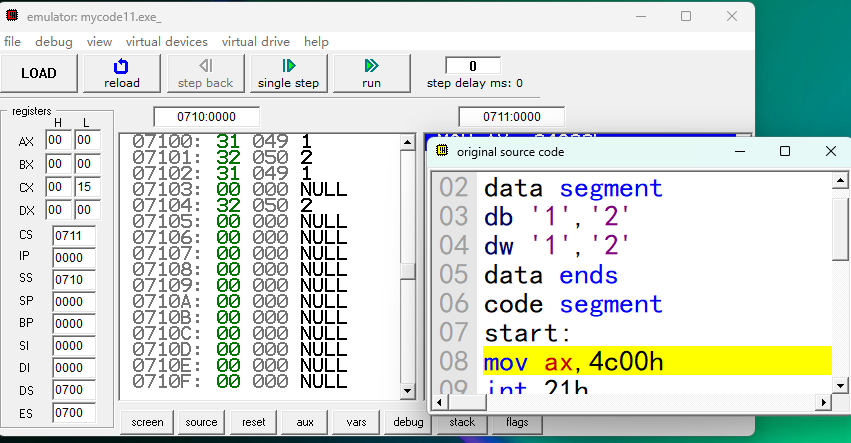
Task: Open the file menu
Action: [12, 42]
